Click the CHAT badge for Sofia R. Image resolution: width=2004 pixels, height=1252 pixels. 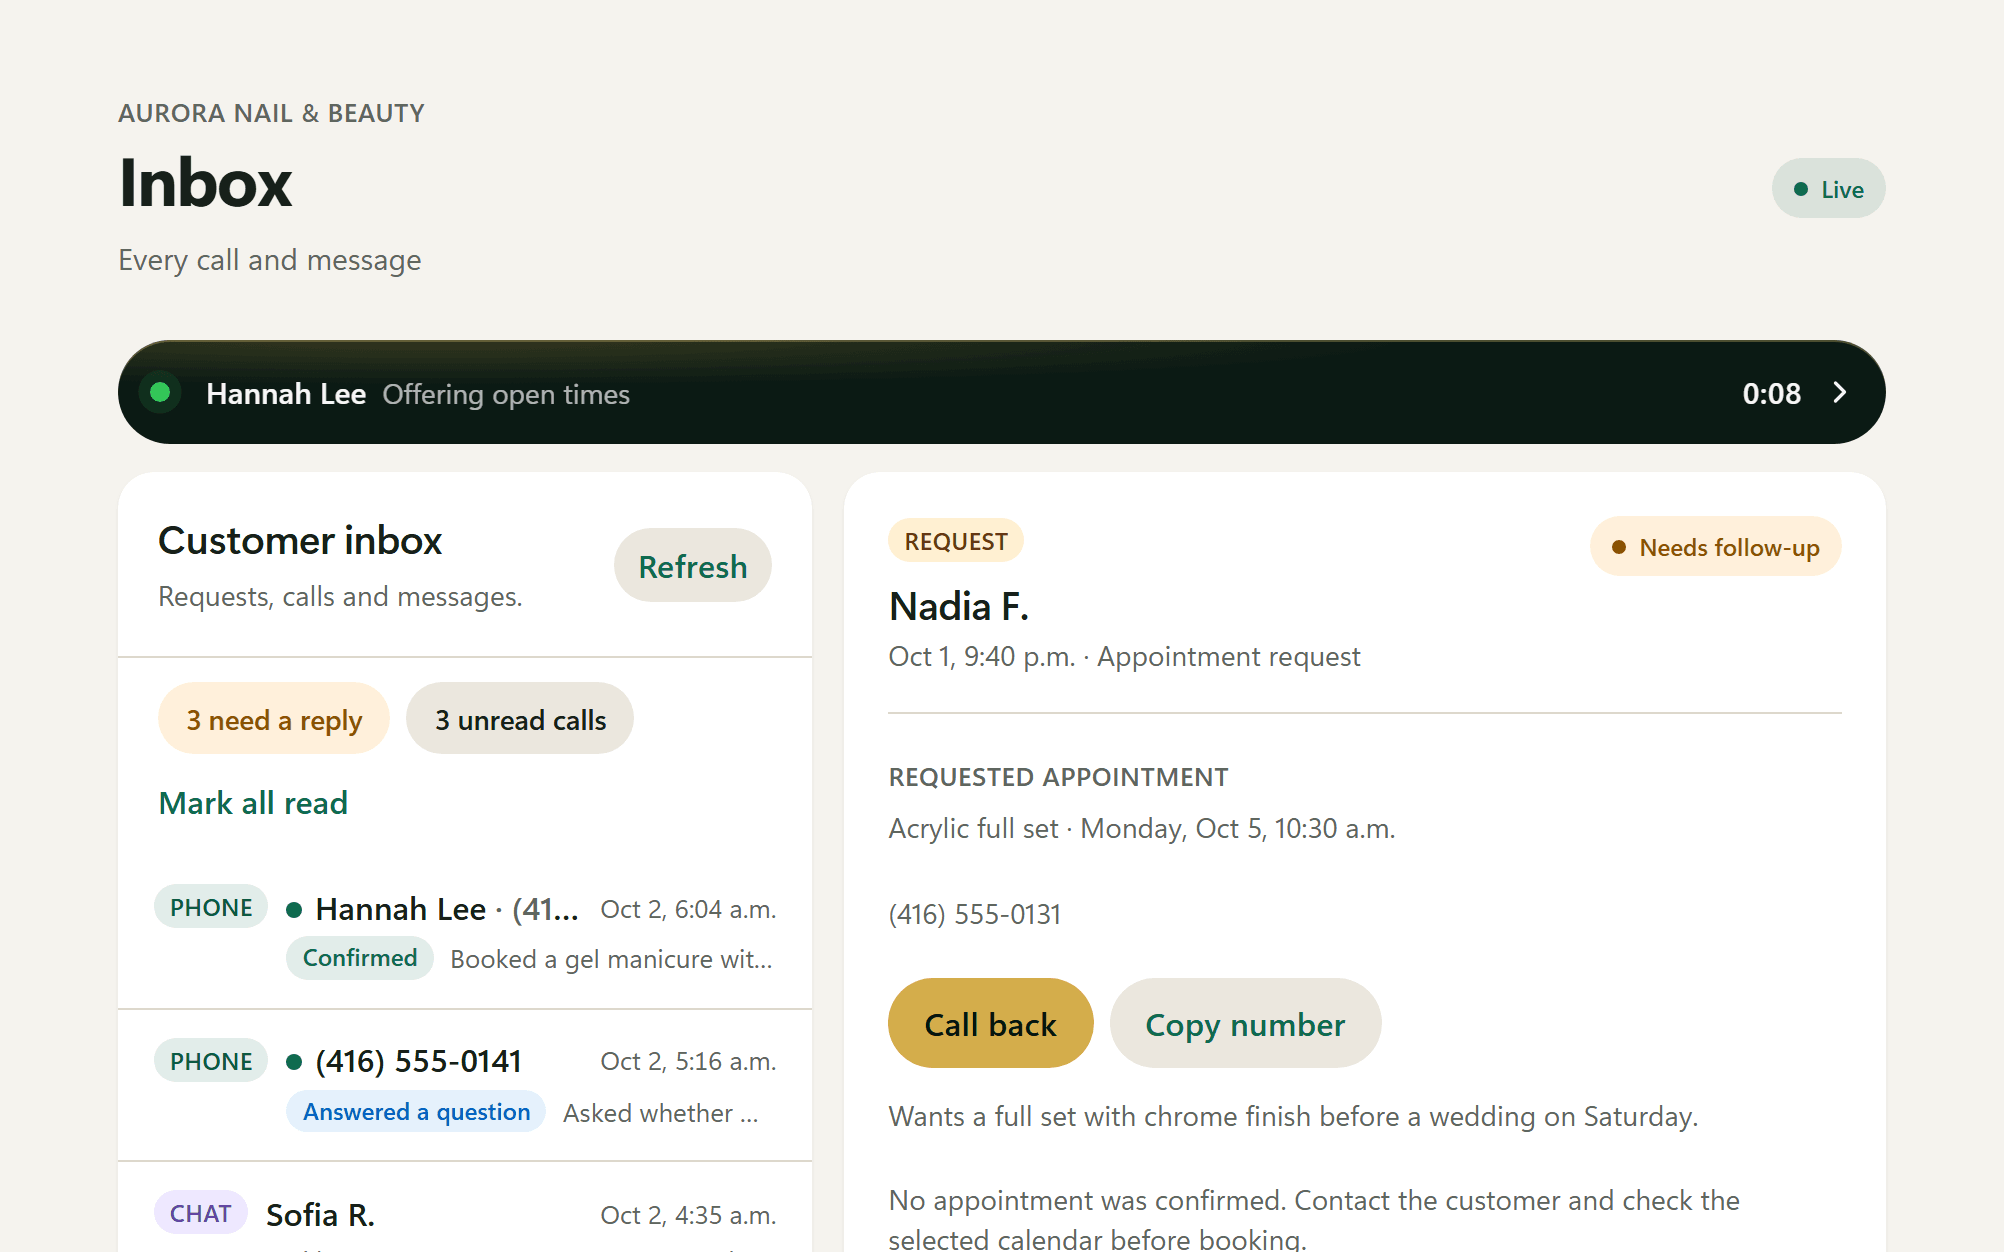click(201, 1213)
